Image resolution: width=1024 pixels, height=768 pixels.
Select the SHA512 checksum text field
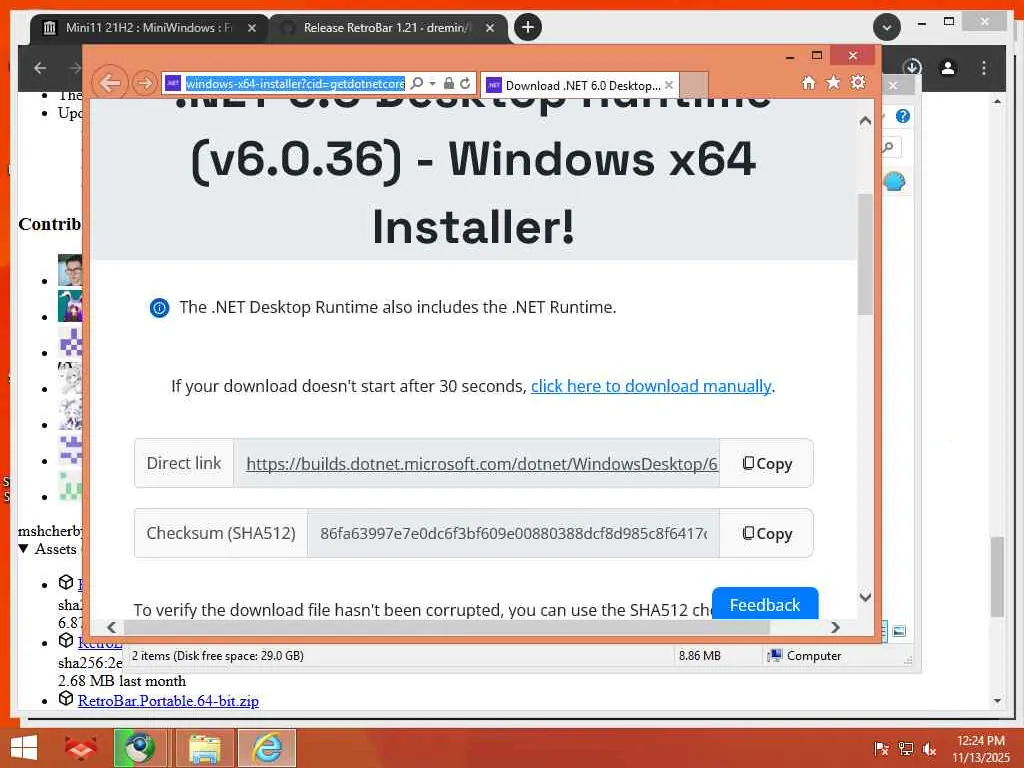tap(513, 534)
